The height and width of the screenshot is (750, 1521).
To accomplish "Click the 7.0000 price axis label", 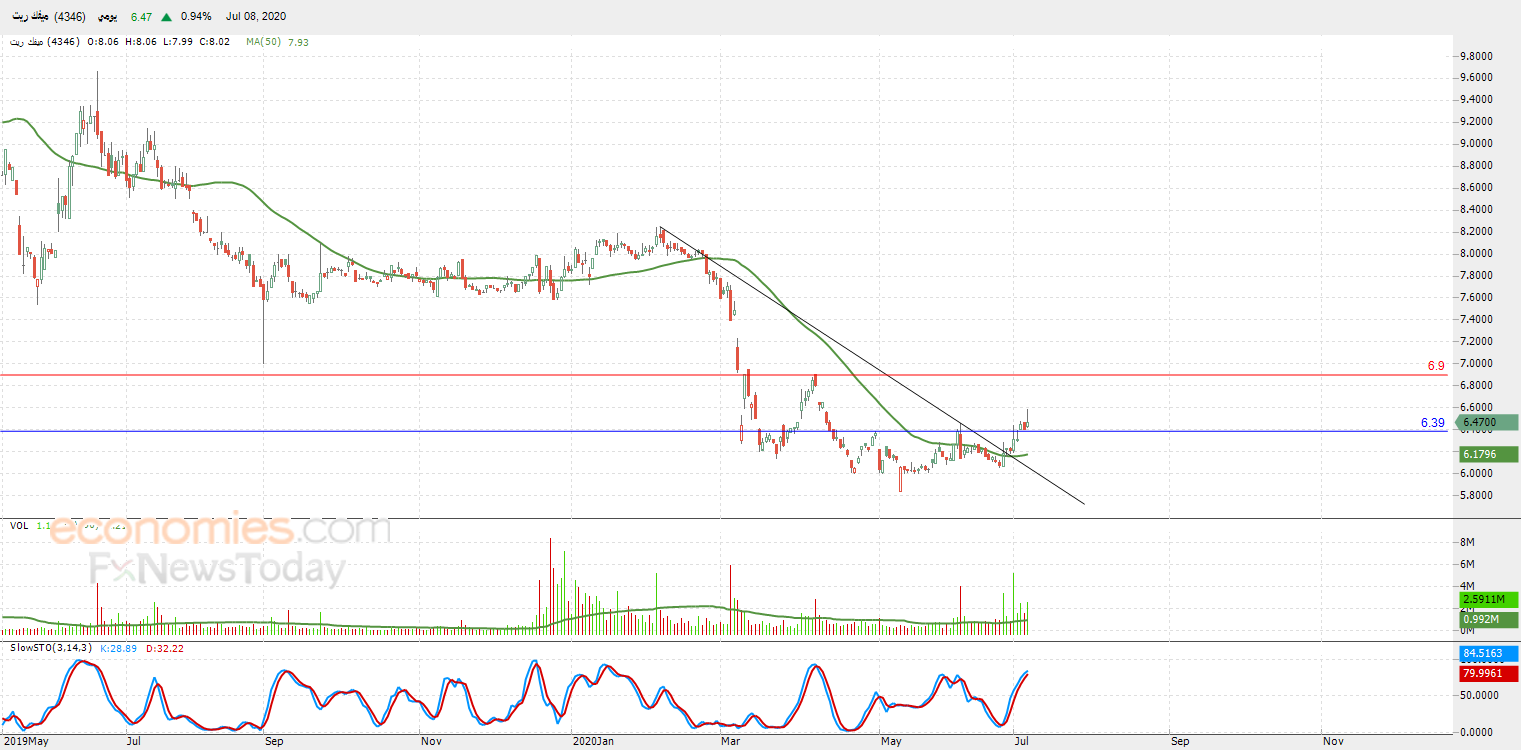I will pyautogui.click(x=1478, y=363).
